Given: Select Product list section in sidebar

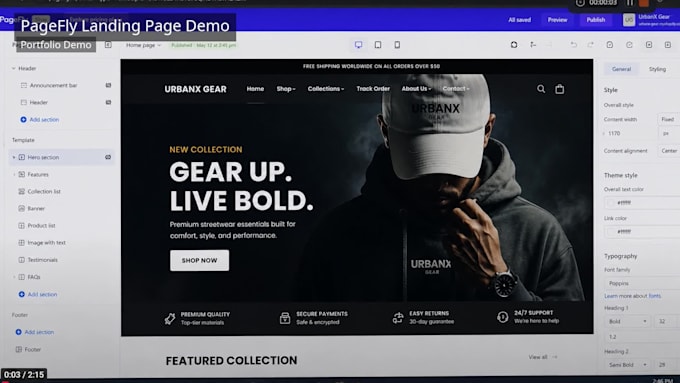Looking at the screenshot, I should 41,226.
